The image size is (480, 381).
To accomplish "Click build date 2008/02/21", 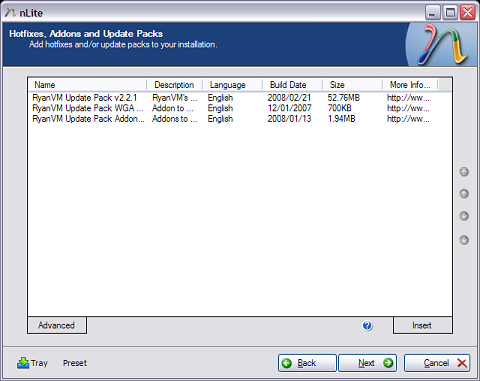I will (x=289, y=98).
